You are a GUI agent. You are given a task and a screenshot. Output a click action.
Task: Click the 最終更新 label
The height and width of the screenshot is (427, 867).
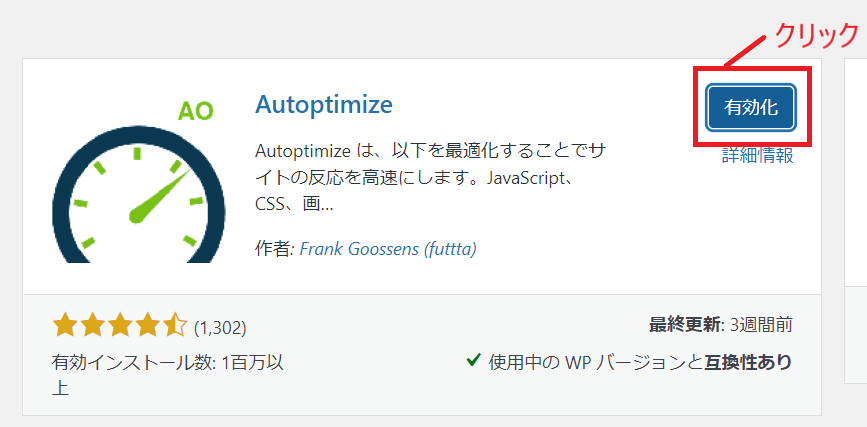point(684,325)
